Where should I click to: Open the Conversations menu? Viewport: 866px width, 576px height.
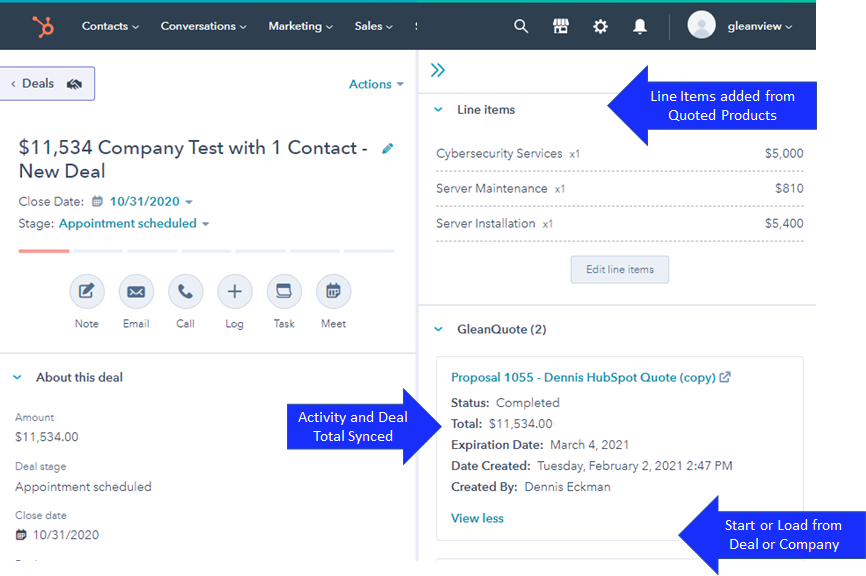click(203, 26)
